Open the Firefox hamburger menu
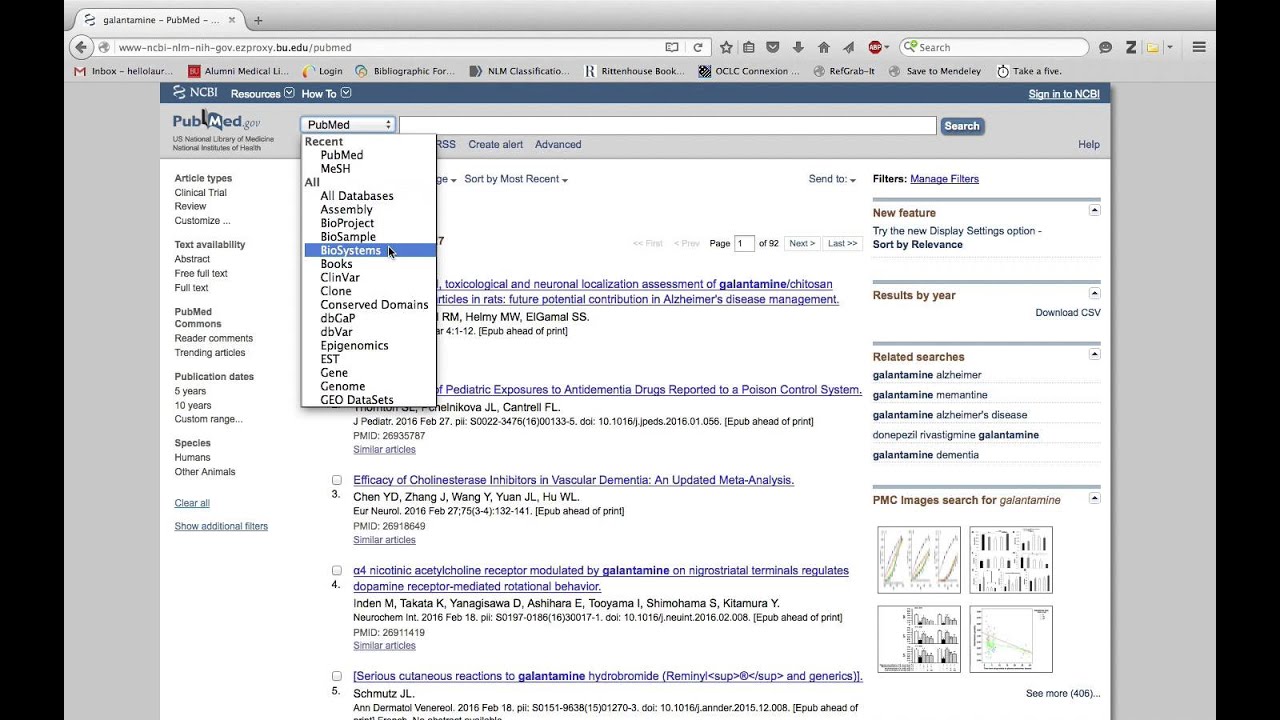This screenshot has width=1280, height=720. (1199, 47)
